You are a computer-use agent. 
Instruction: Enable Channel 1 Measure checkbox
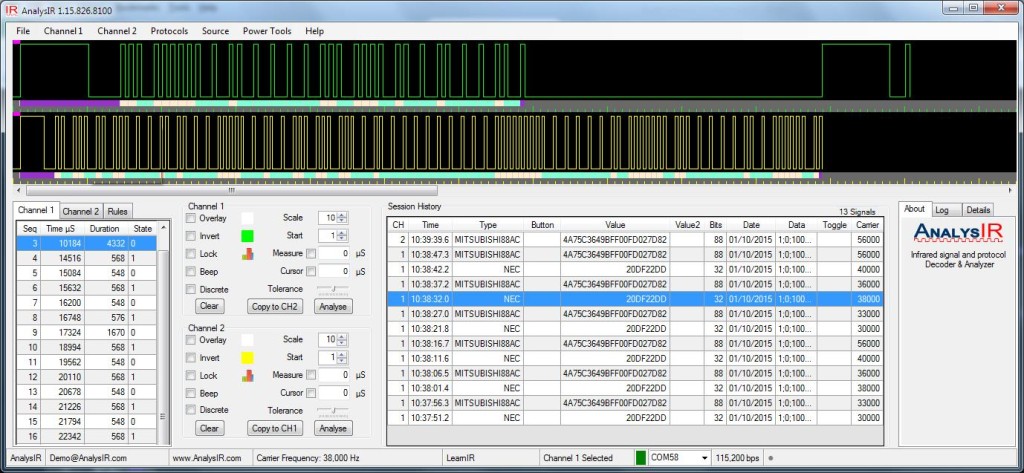click(x=311, y=253)
